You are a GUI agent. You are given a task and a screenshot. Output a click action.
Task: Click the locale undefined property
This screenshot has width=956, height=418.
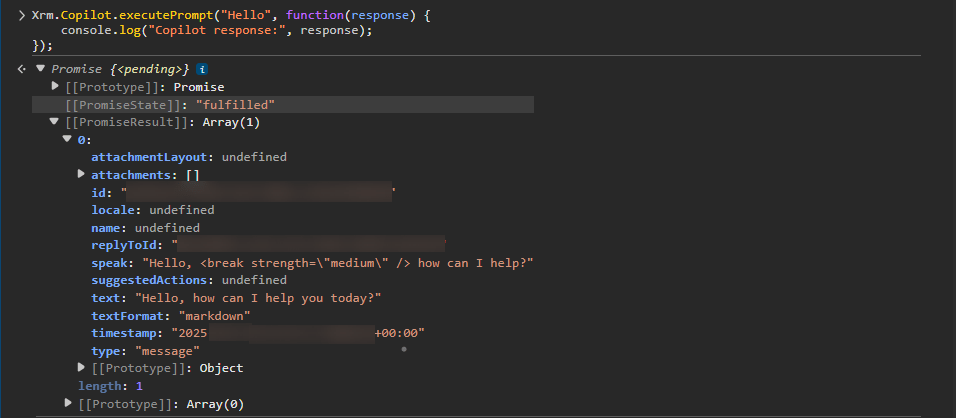(152, 210)
